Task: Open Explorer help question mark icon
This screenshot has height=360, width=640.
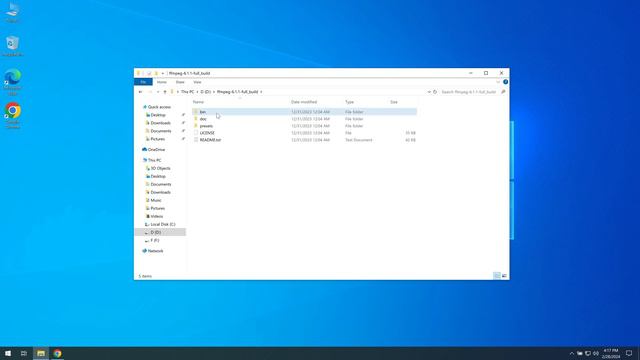Action: point(505,82)
